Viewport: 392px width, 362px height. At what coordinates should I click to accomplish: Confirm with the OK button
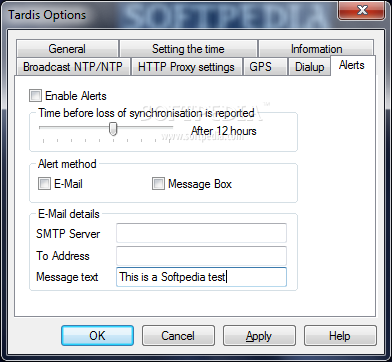(x=97, y=335)
